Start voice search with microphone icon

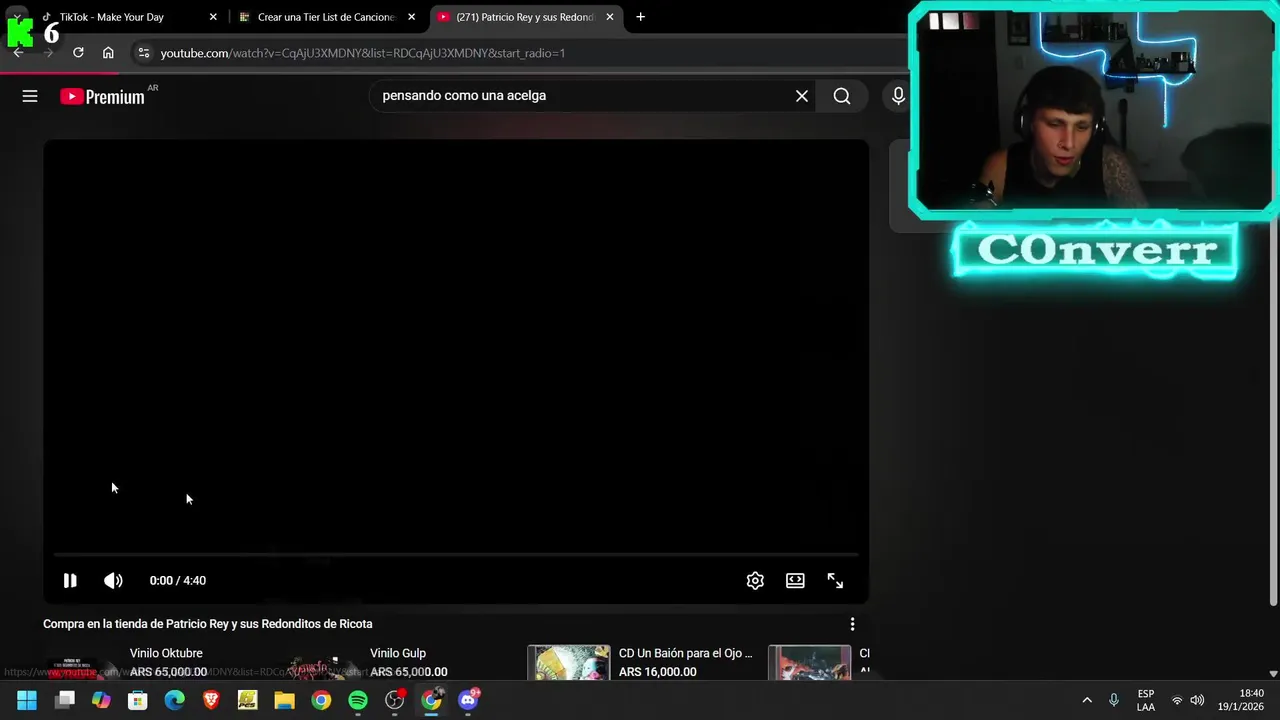(898, 96)
